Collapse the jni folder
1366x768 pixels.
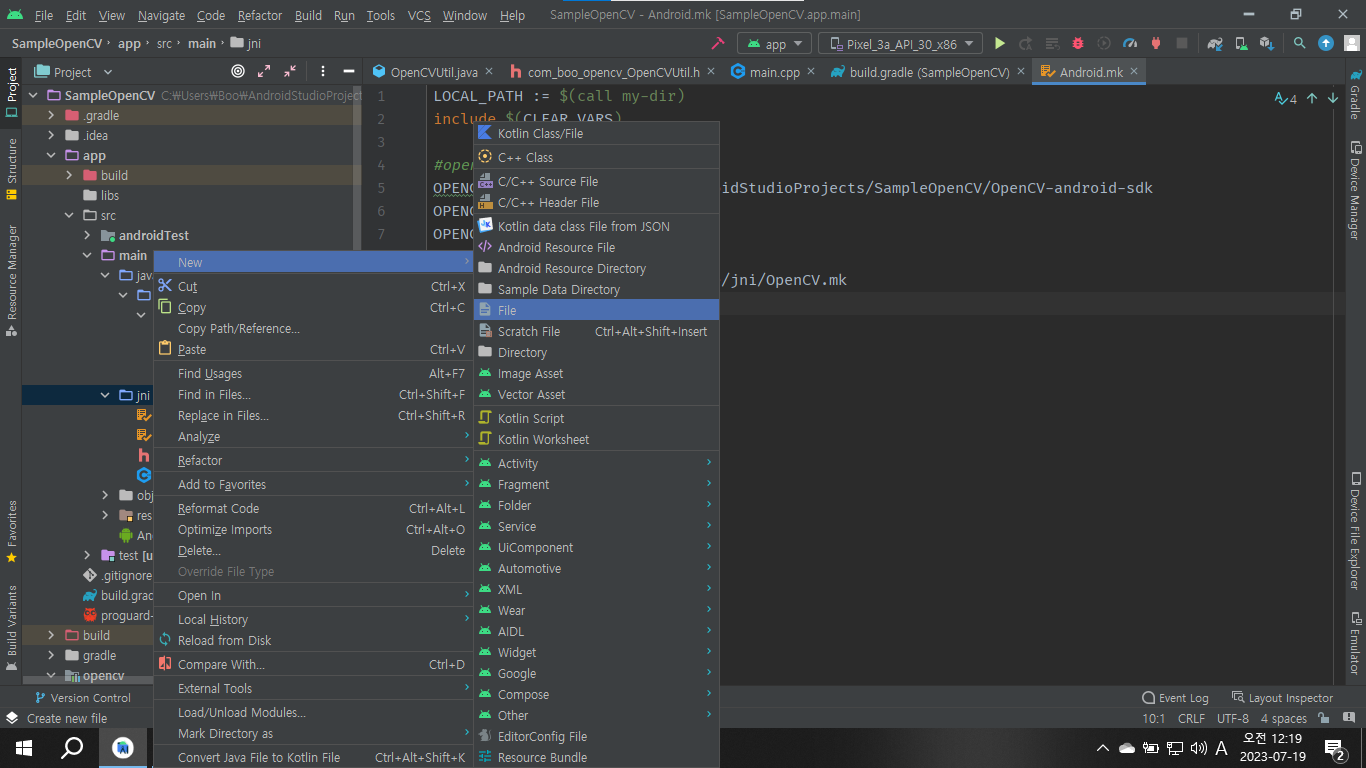tap(106, 395)
